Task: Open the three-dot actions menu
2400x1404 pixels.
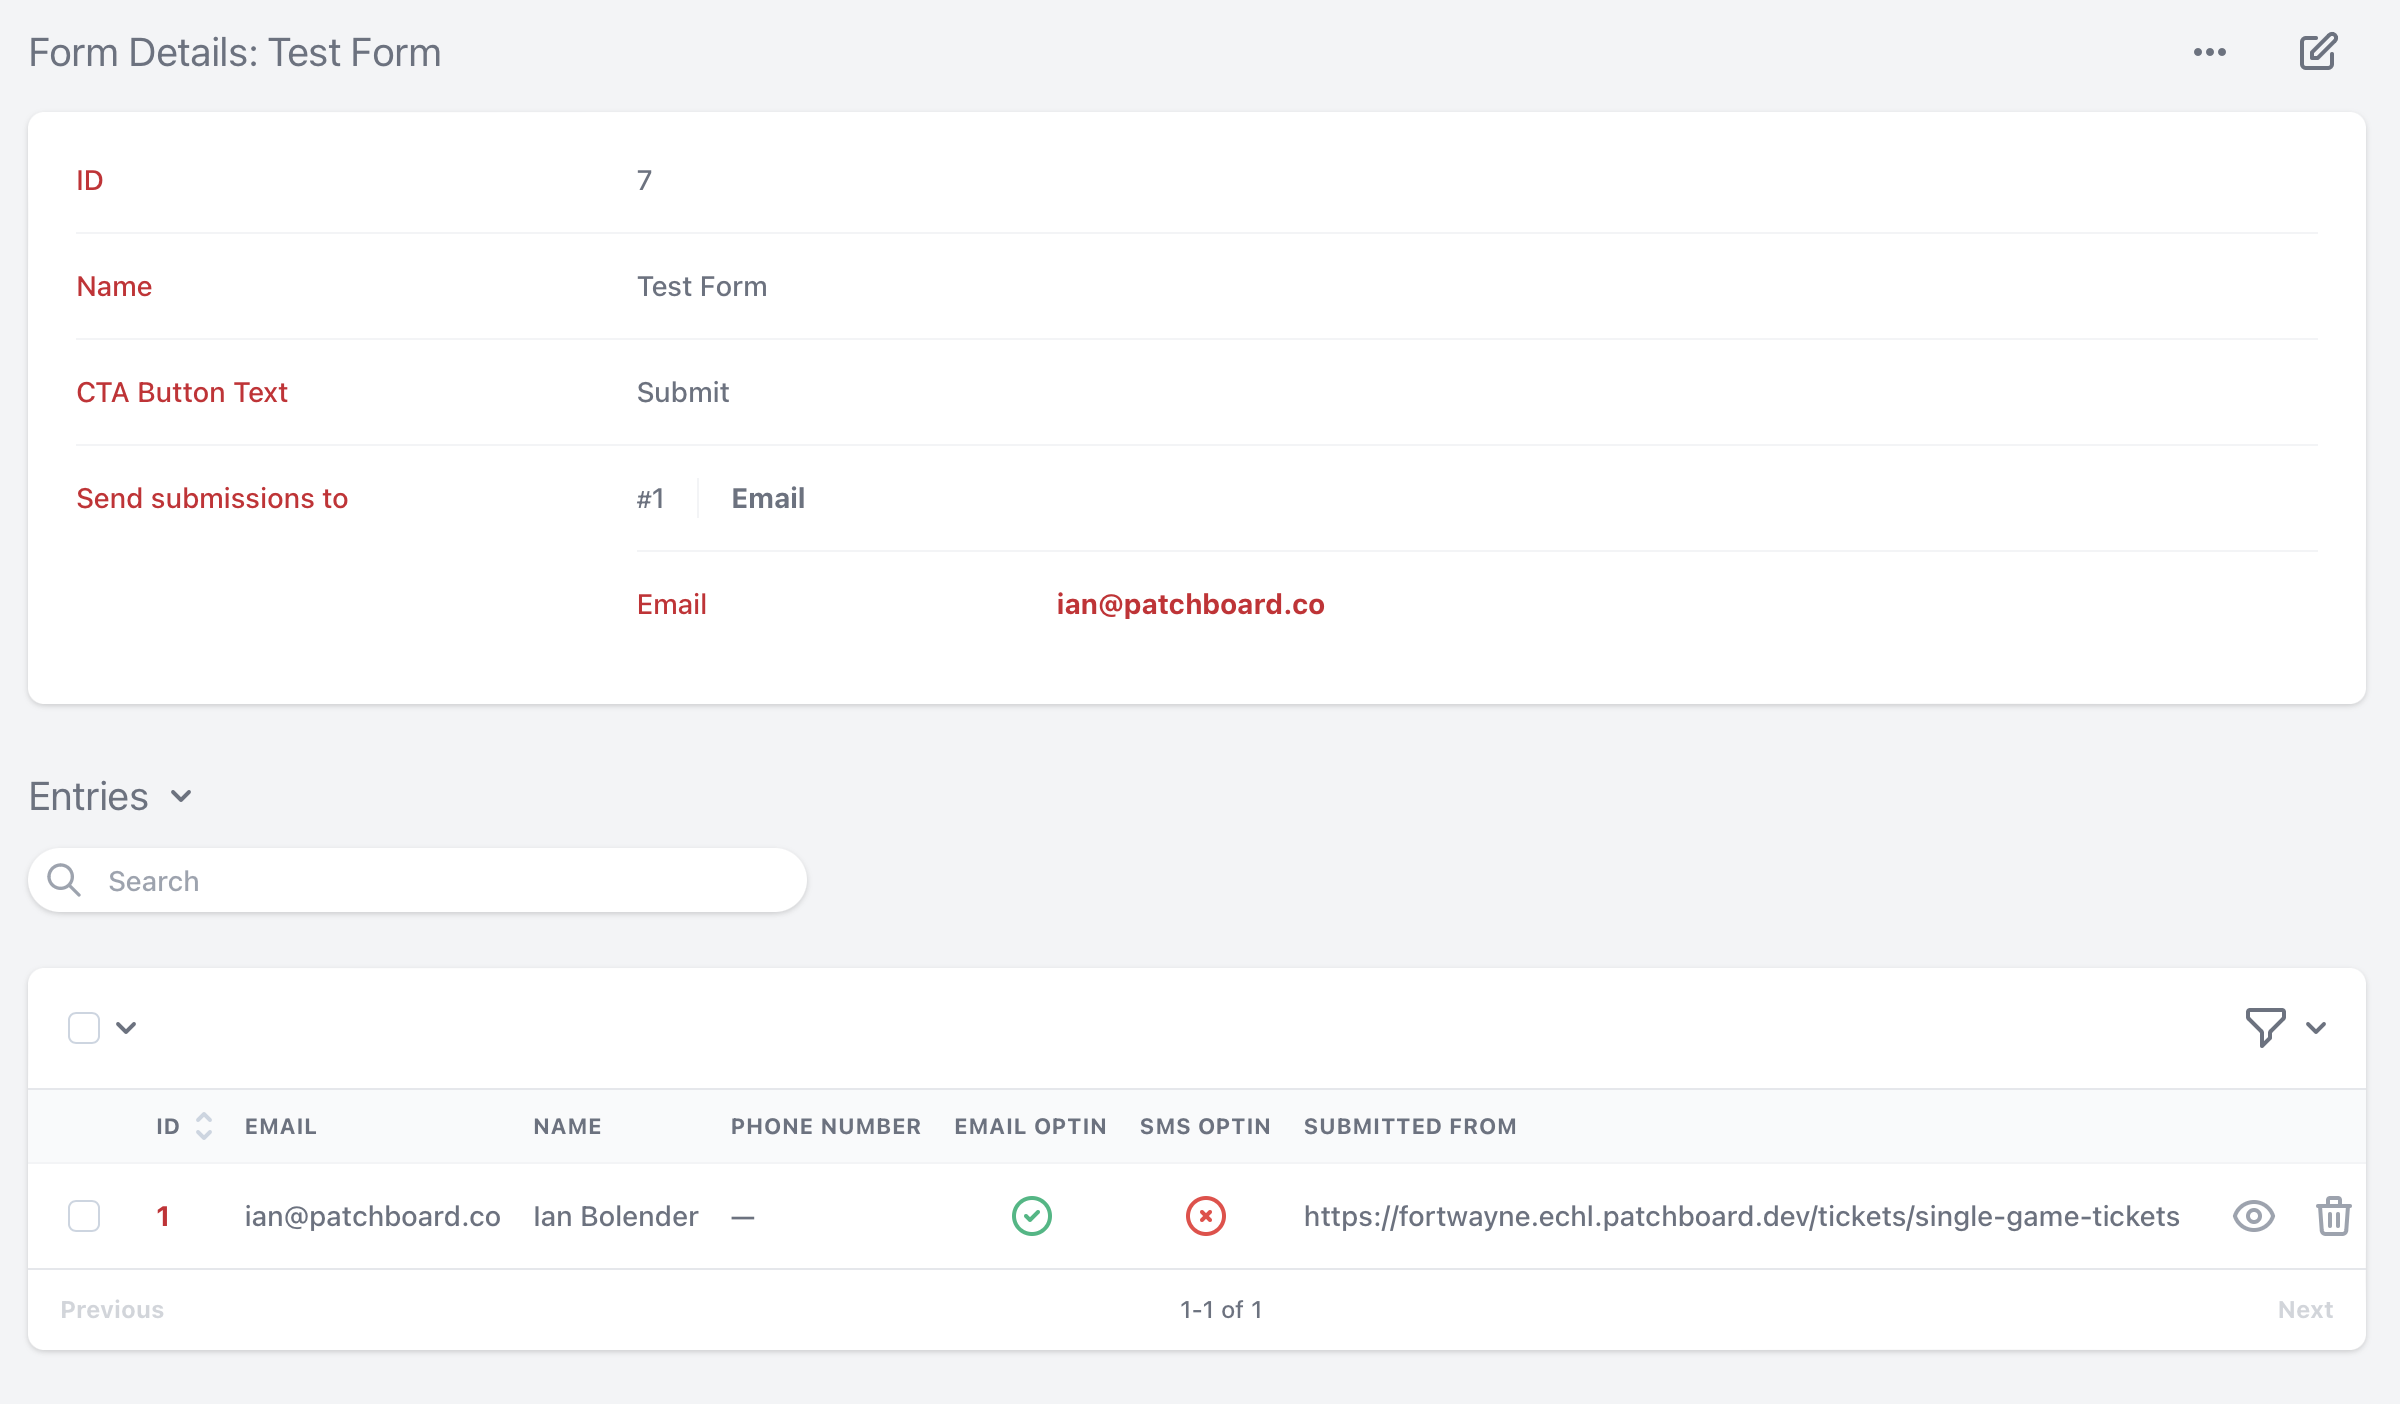Action: pyautogui.click(x=2210, y=52)
